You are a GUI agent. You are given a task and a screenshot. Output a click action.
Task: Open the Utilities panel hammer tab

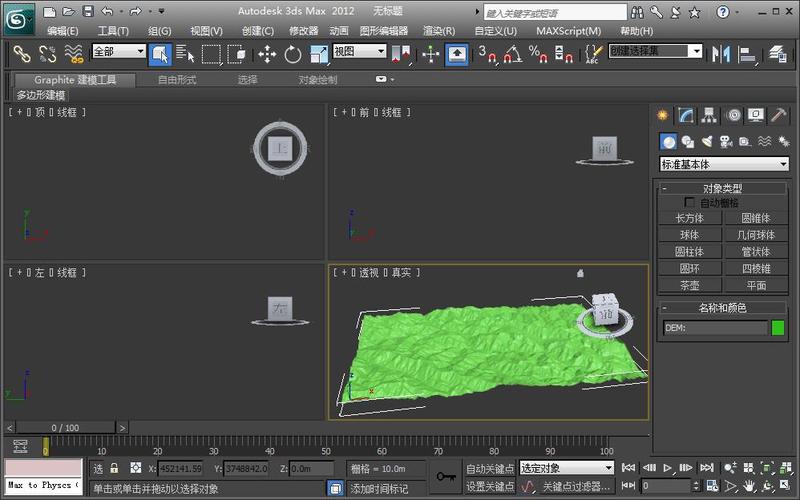tap(779, 115)
